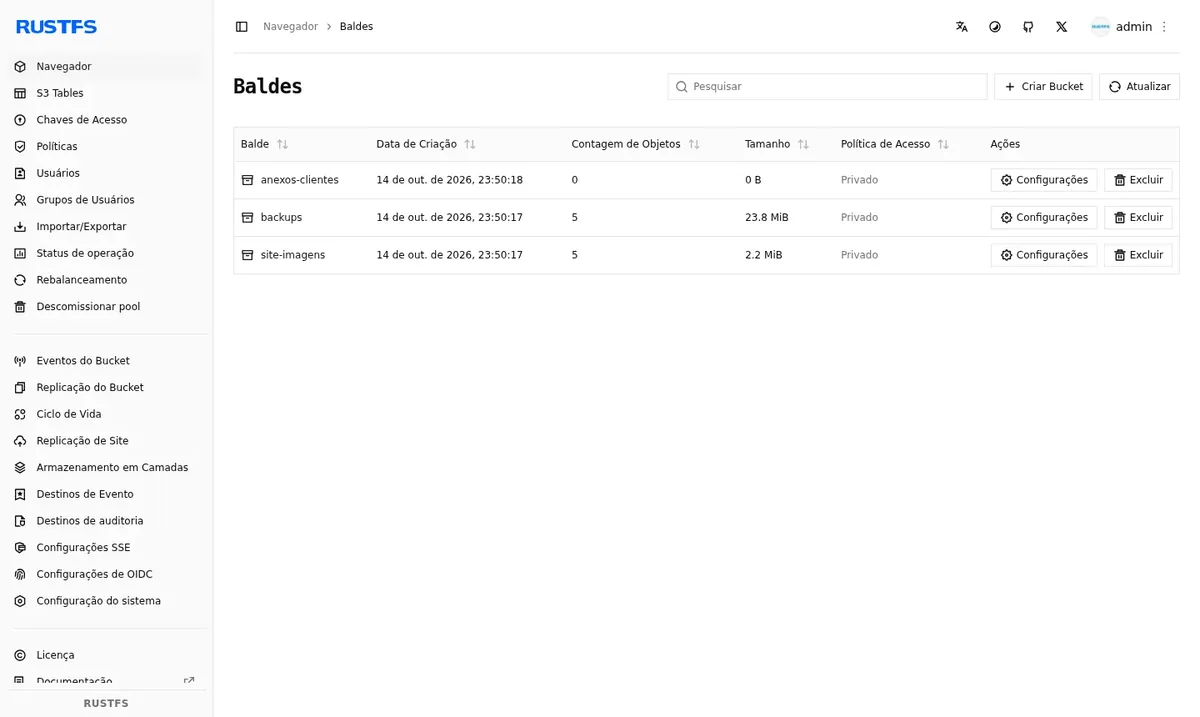Sort by Contagem de Objetos column
Image resolution: width=1200 pixels, height=717 pixels.
pos(693,144)
